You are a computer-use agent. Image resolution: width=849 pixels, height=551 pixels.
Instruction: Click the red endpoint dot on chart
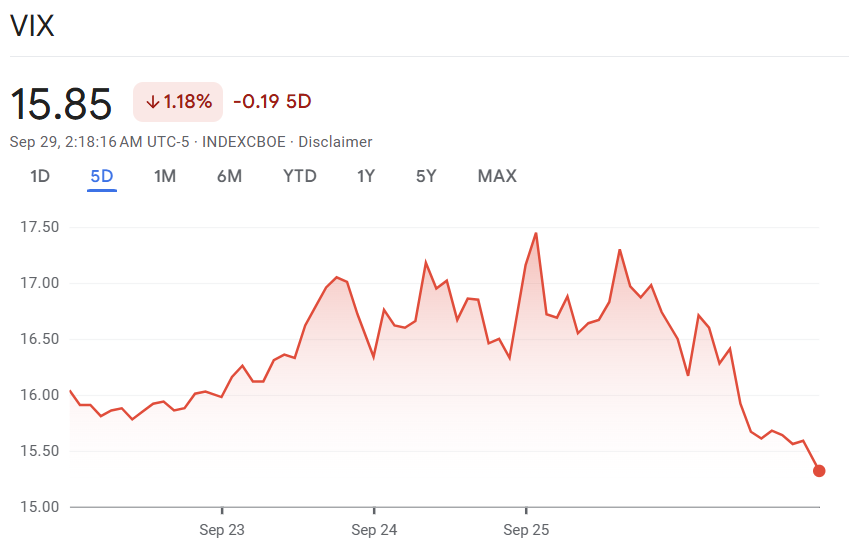[x=819, y=471]
